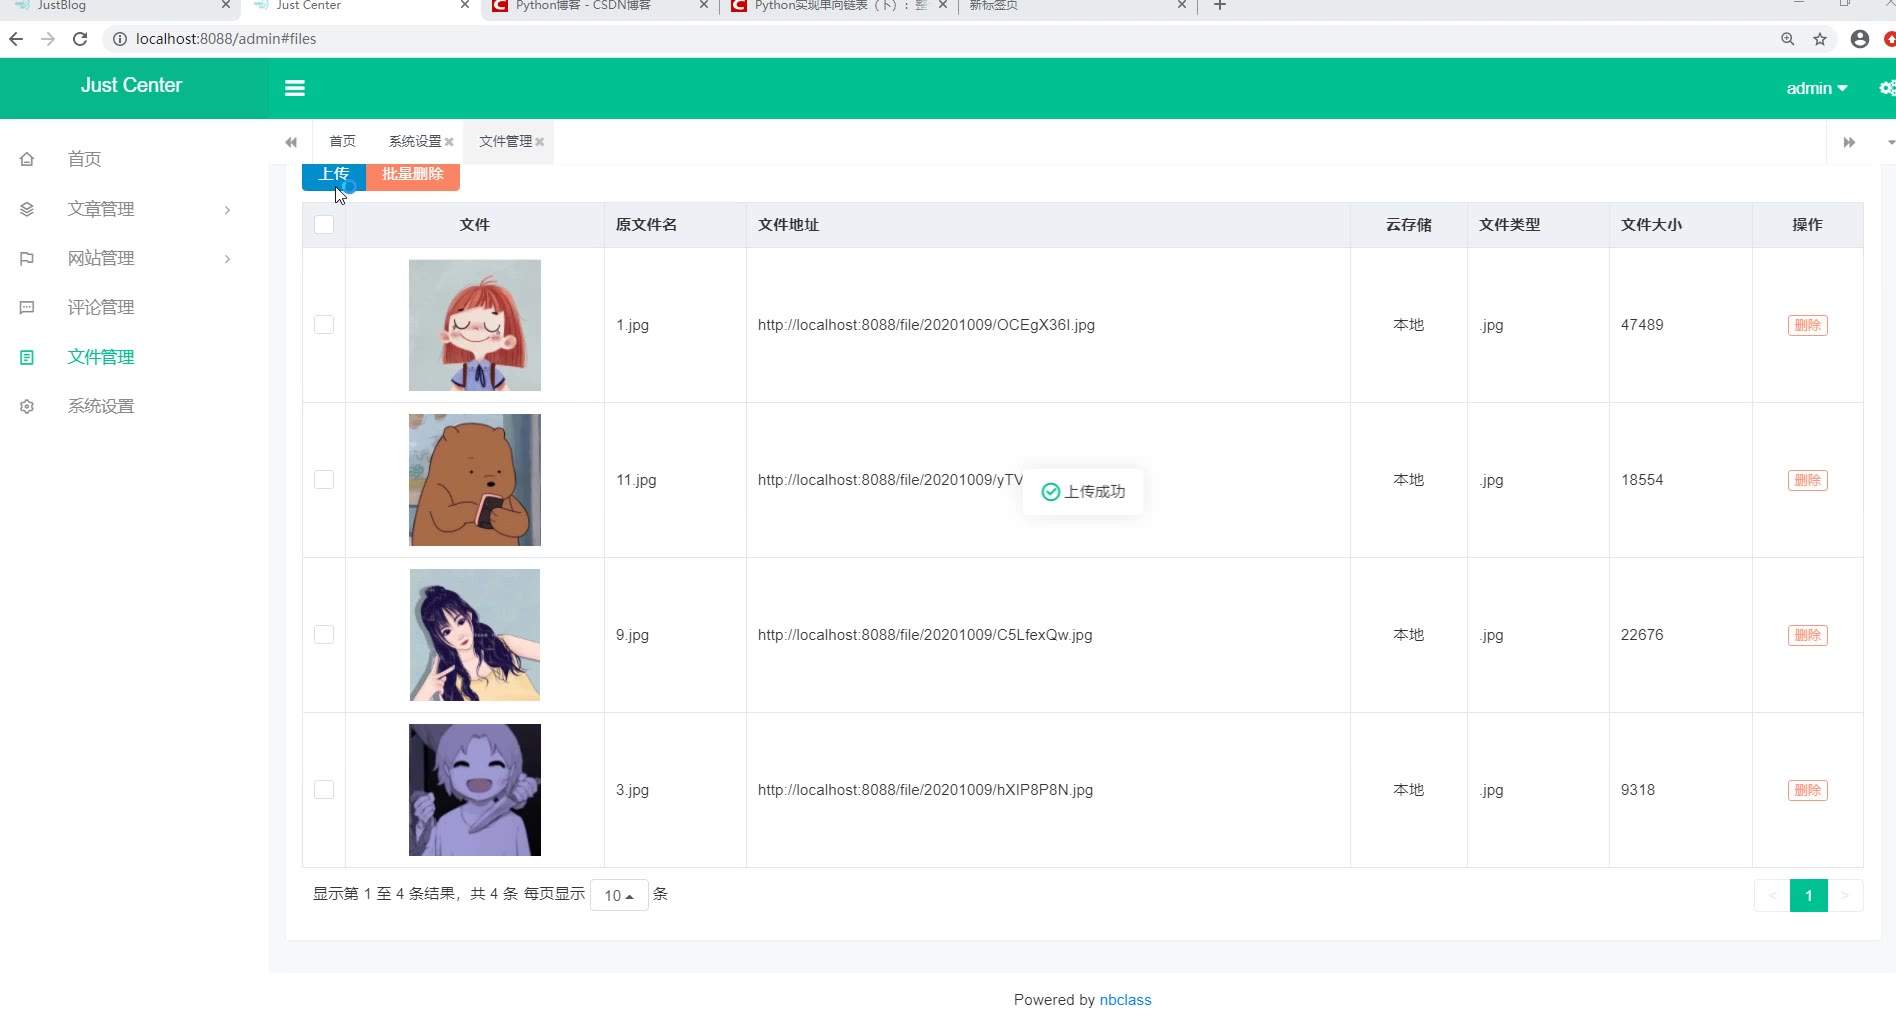Click the site information icon in address bar
Screen dimensions: 1896x1012
120,39
